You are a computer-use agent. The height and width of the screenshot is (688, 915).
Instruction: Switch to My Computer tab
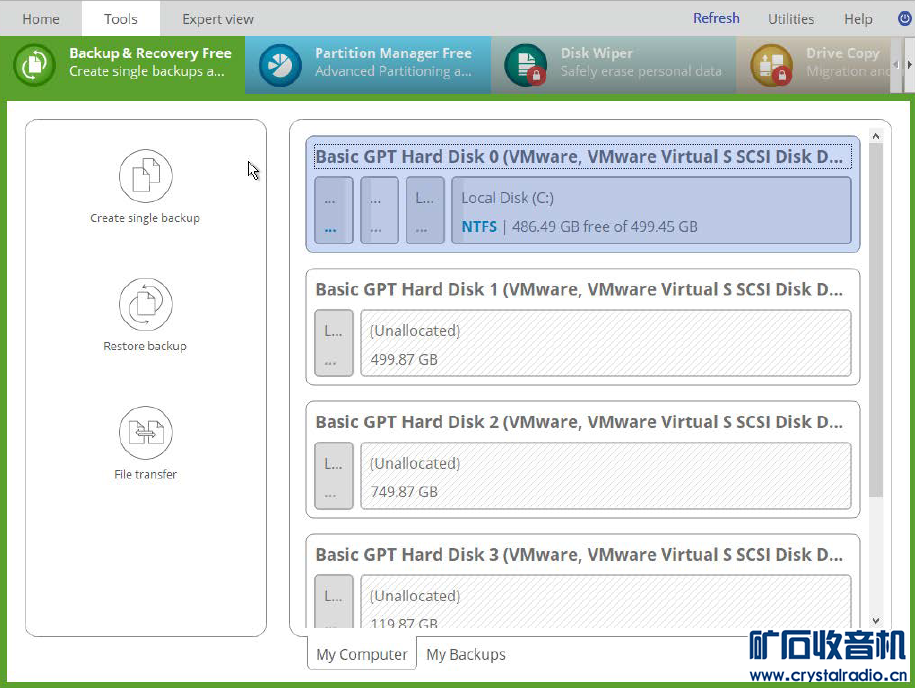click(x=362, y=654)
